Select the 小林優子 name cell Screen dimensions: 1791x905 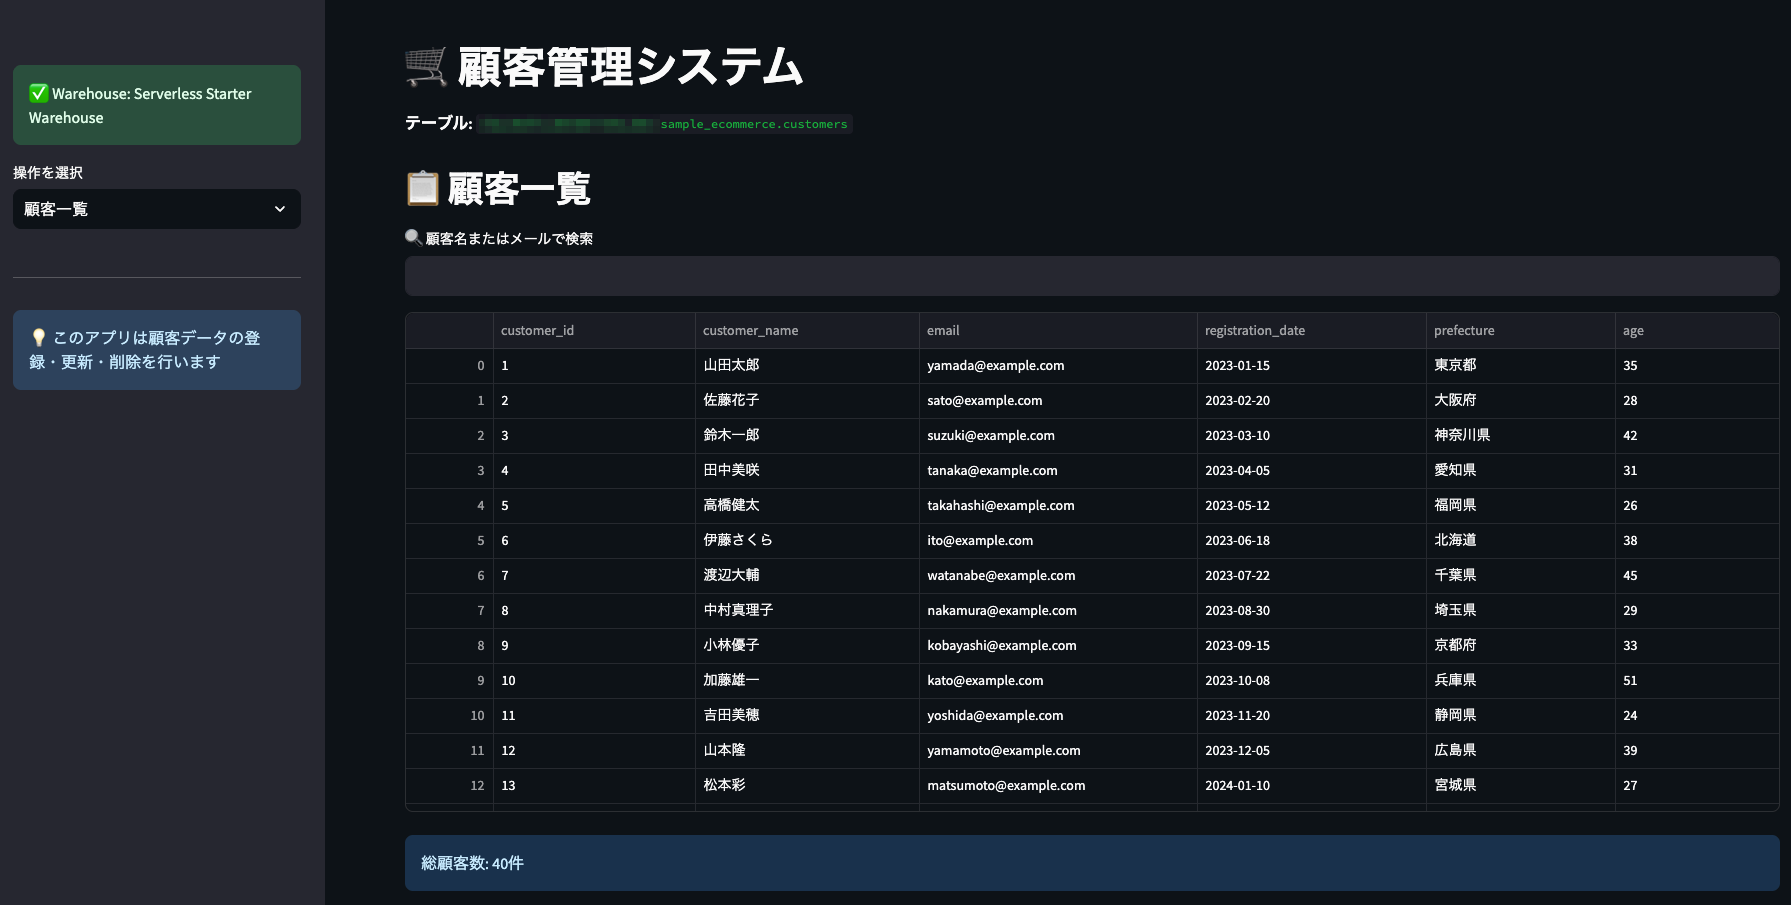pyautogui.click(x=807, y=646)
